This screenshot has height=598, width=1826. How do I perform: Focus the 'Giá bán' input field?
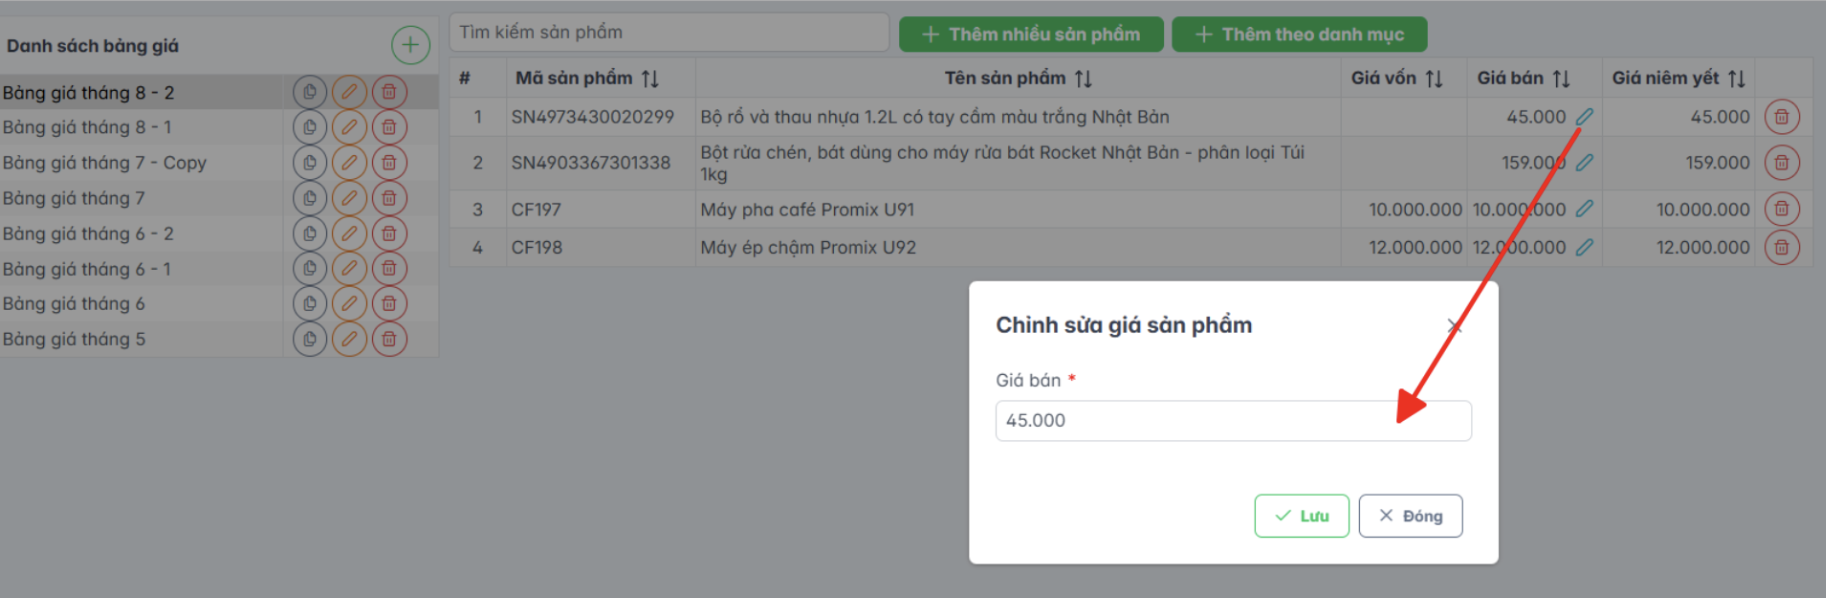(x=1232, y=421)
